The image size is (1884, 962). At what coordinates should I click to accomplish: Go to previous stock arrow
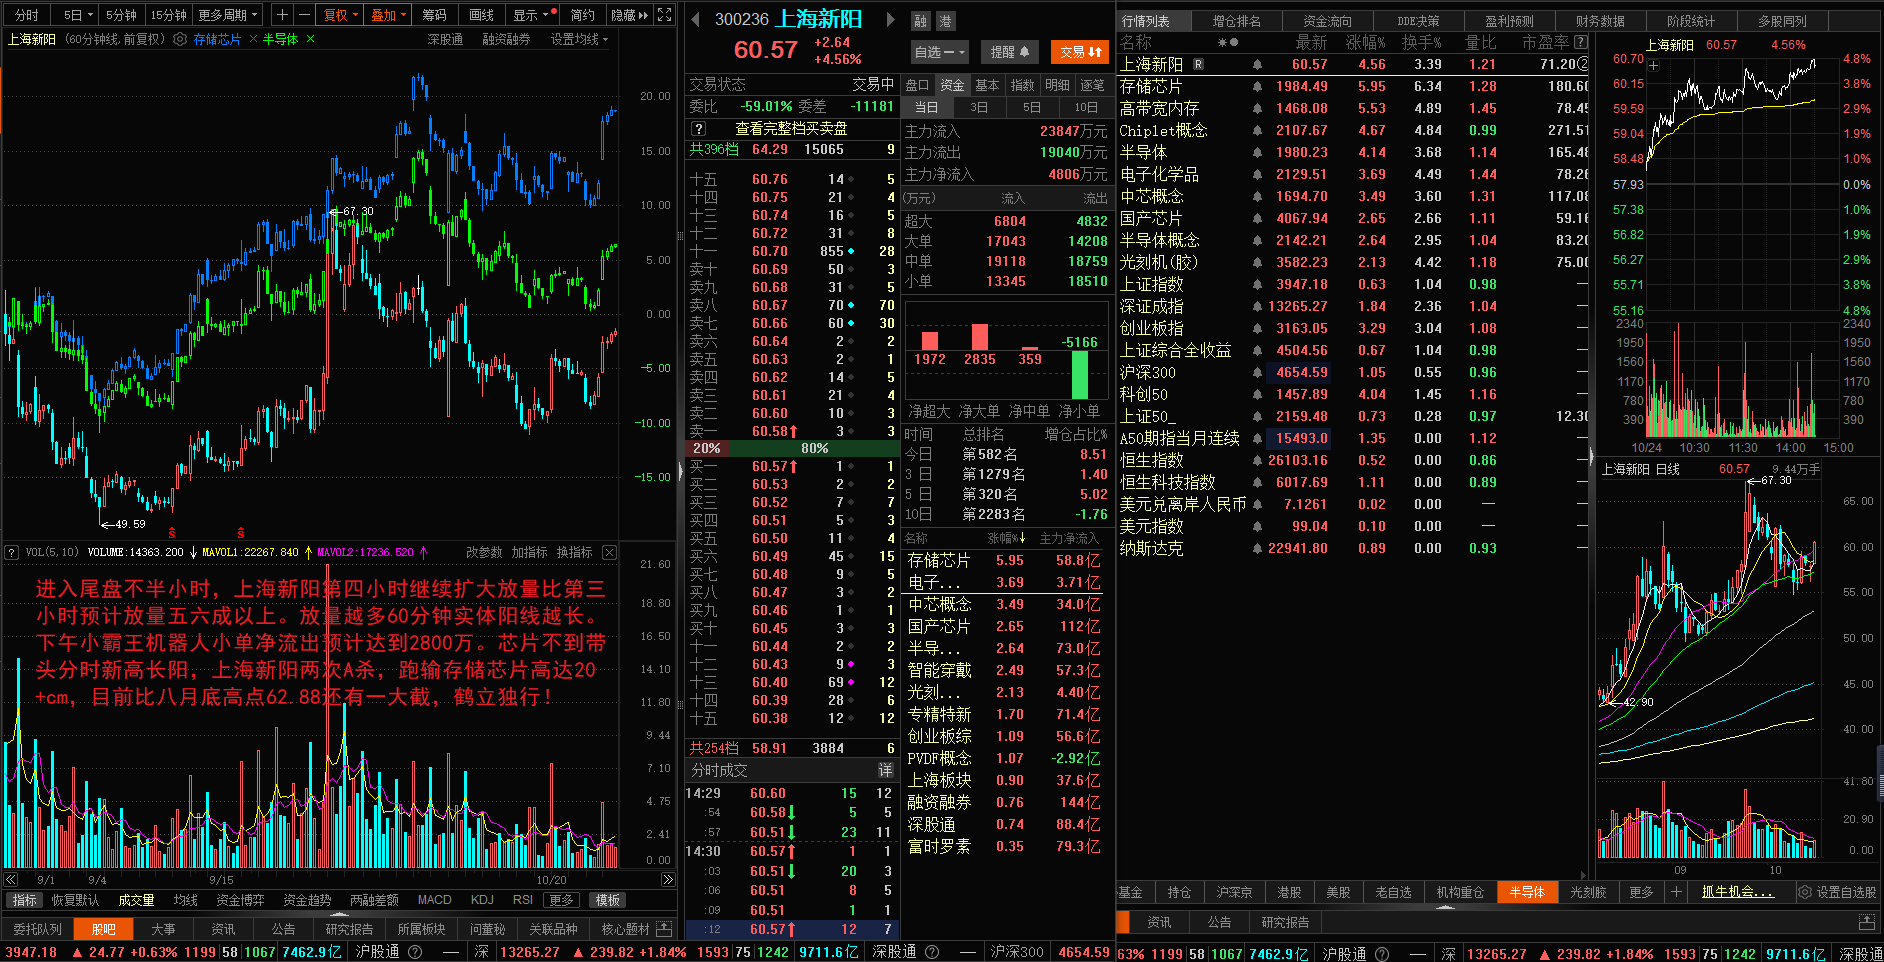coord(696,19)
